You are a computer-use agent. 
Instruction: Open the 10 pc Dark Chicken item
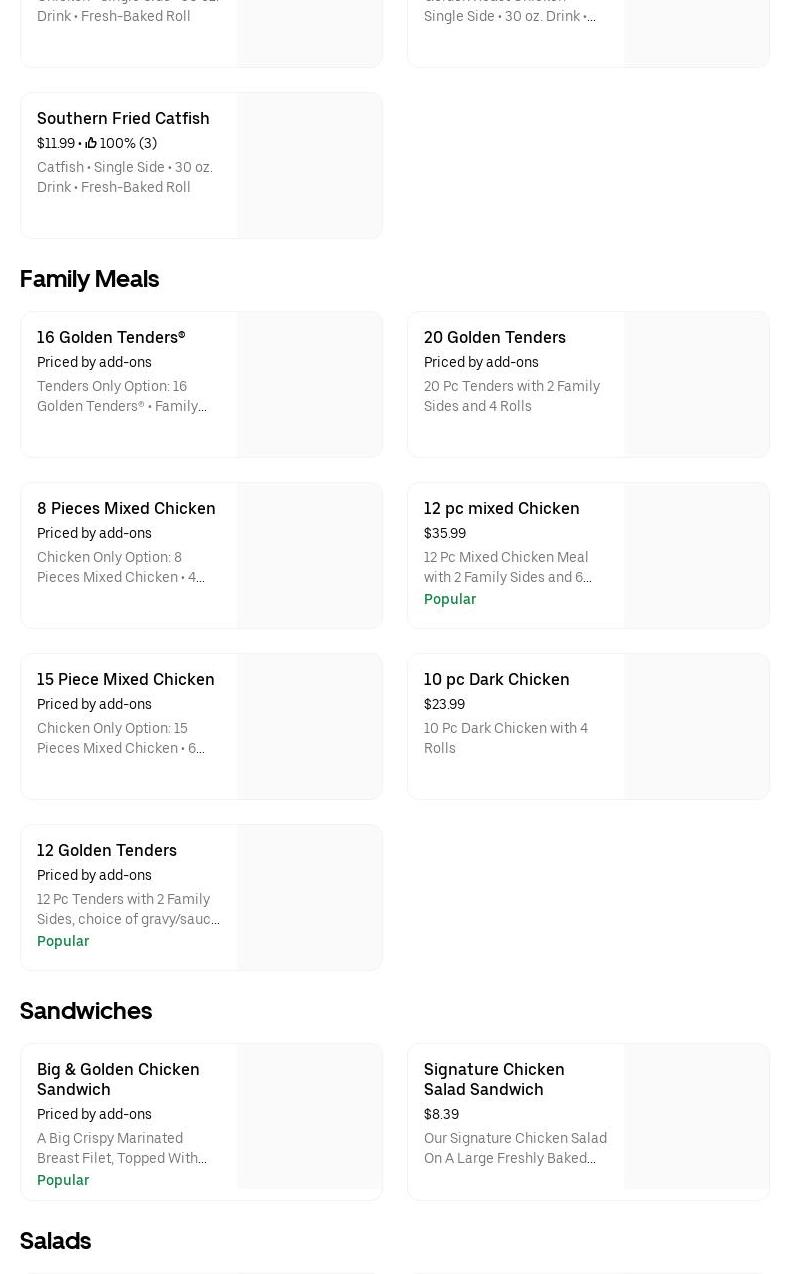[x=496, y=680]
